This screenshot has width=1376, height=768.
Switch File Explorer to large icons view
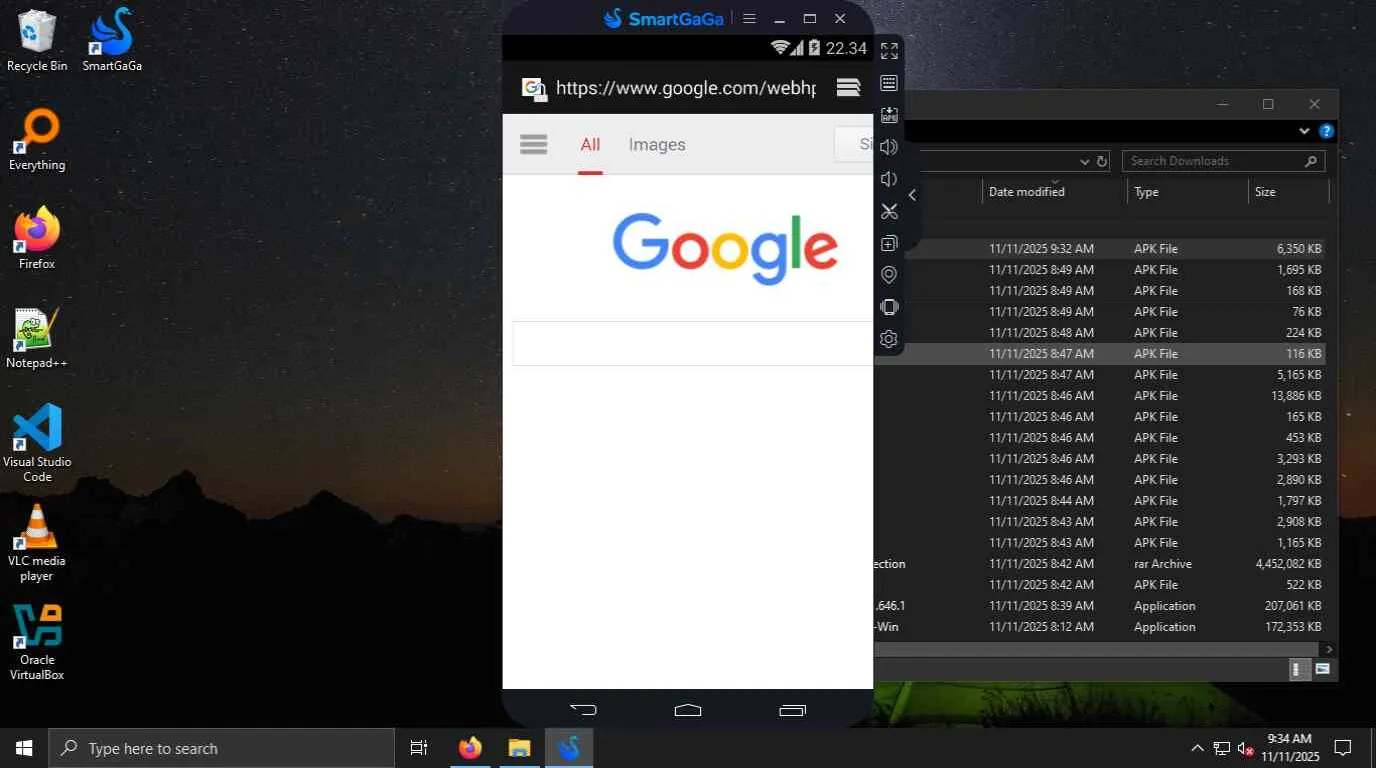(x=1322, y=669)
